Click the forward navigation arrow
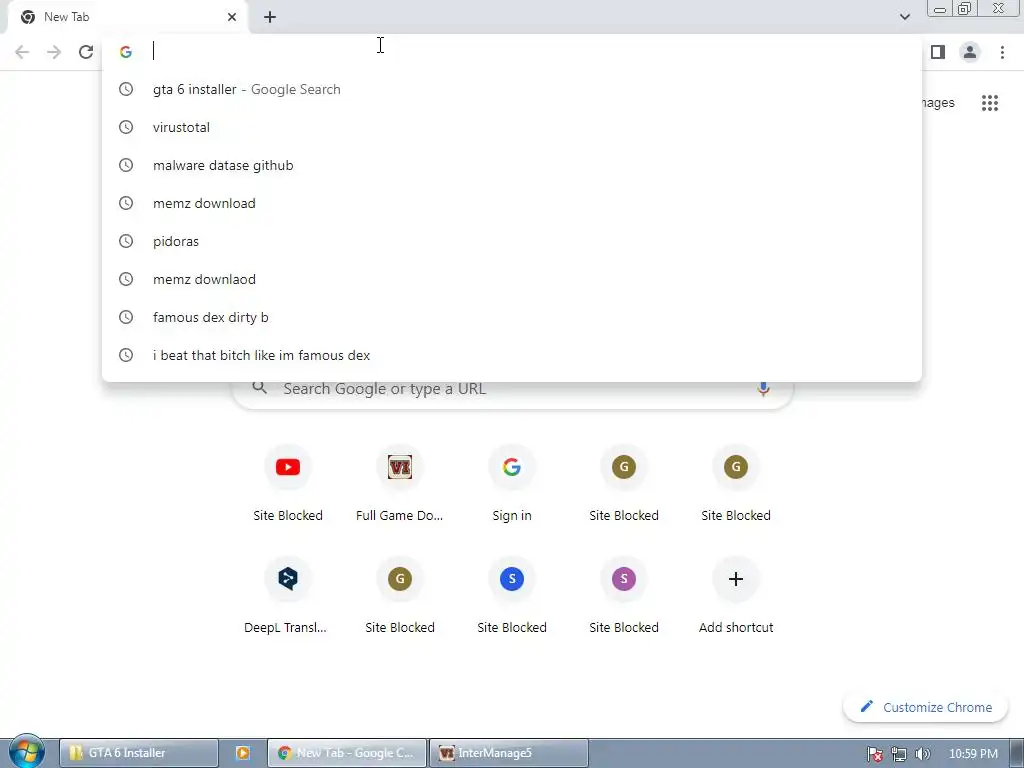Viewport: 1024px width, 768px height. 54,52
